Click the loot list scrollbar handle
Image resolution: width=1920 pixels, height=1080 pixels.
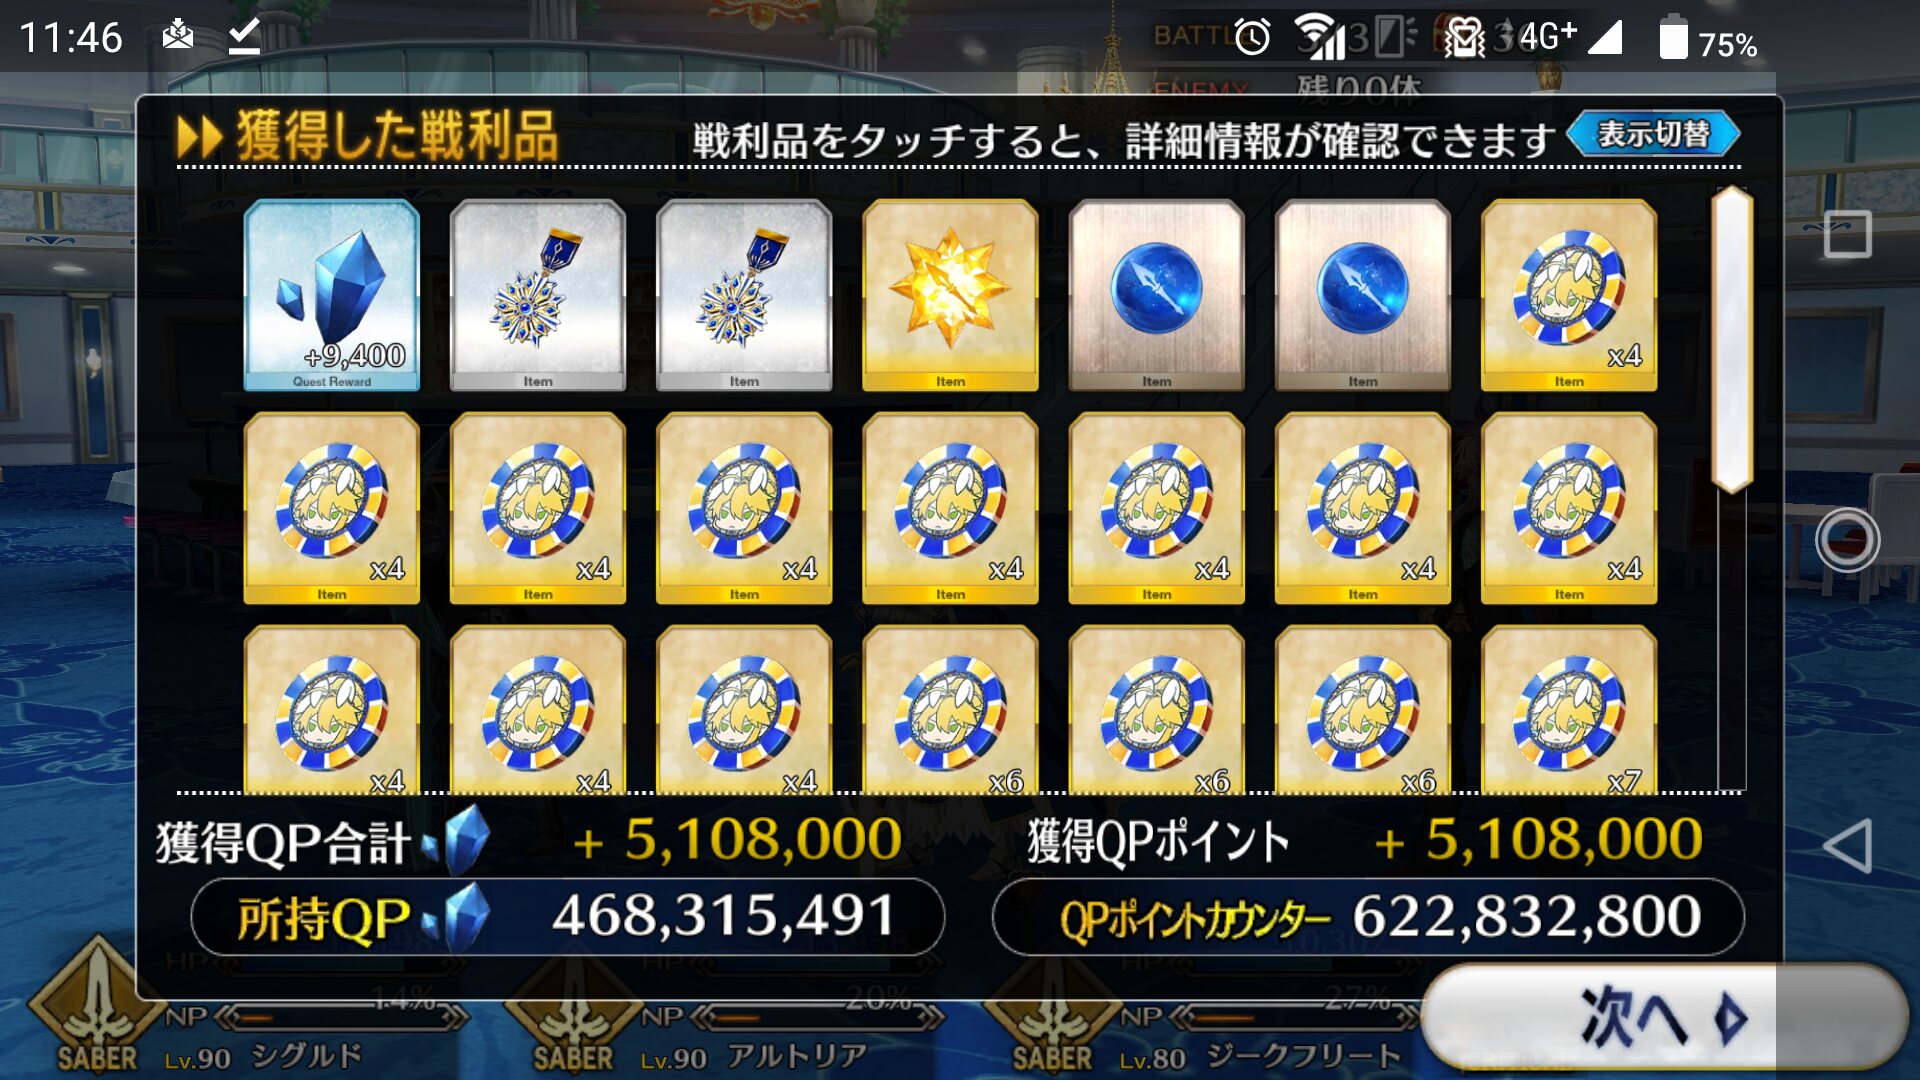click(x=1732, y=339)
